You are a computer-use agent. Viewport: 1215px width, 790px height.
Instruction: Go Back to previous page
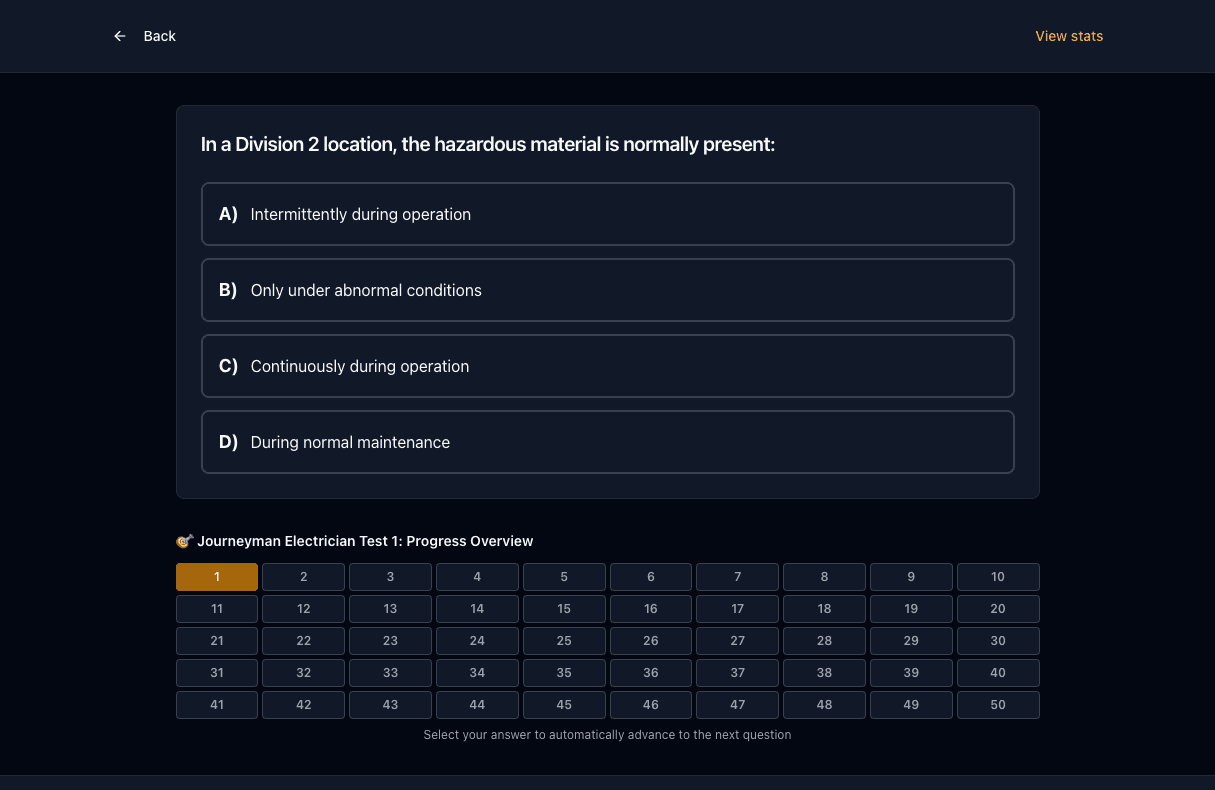(x=145, y=36)
